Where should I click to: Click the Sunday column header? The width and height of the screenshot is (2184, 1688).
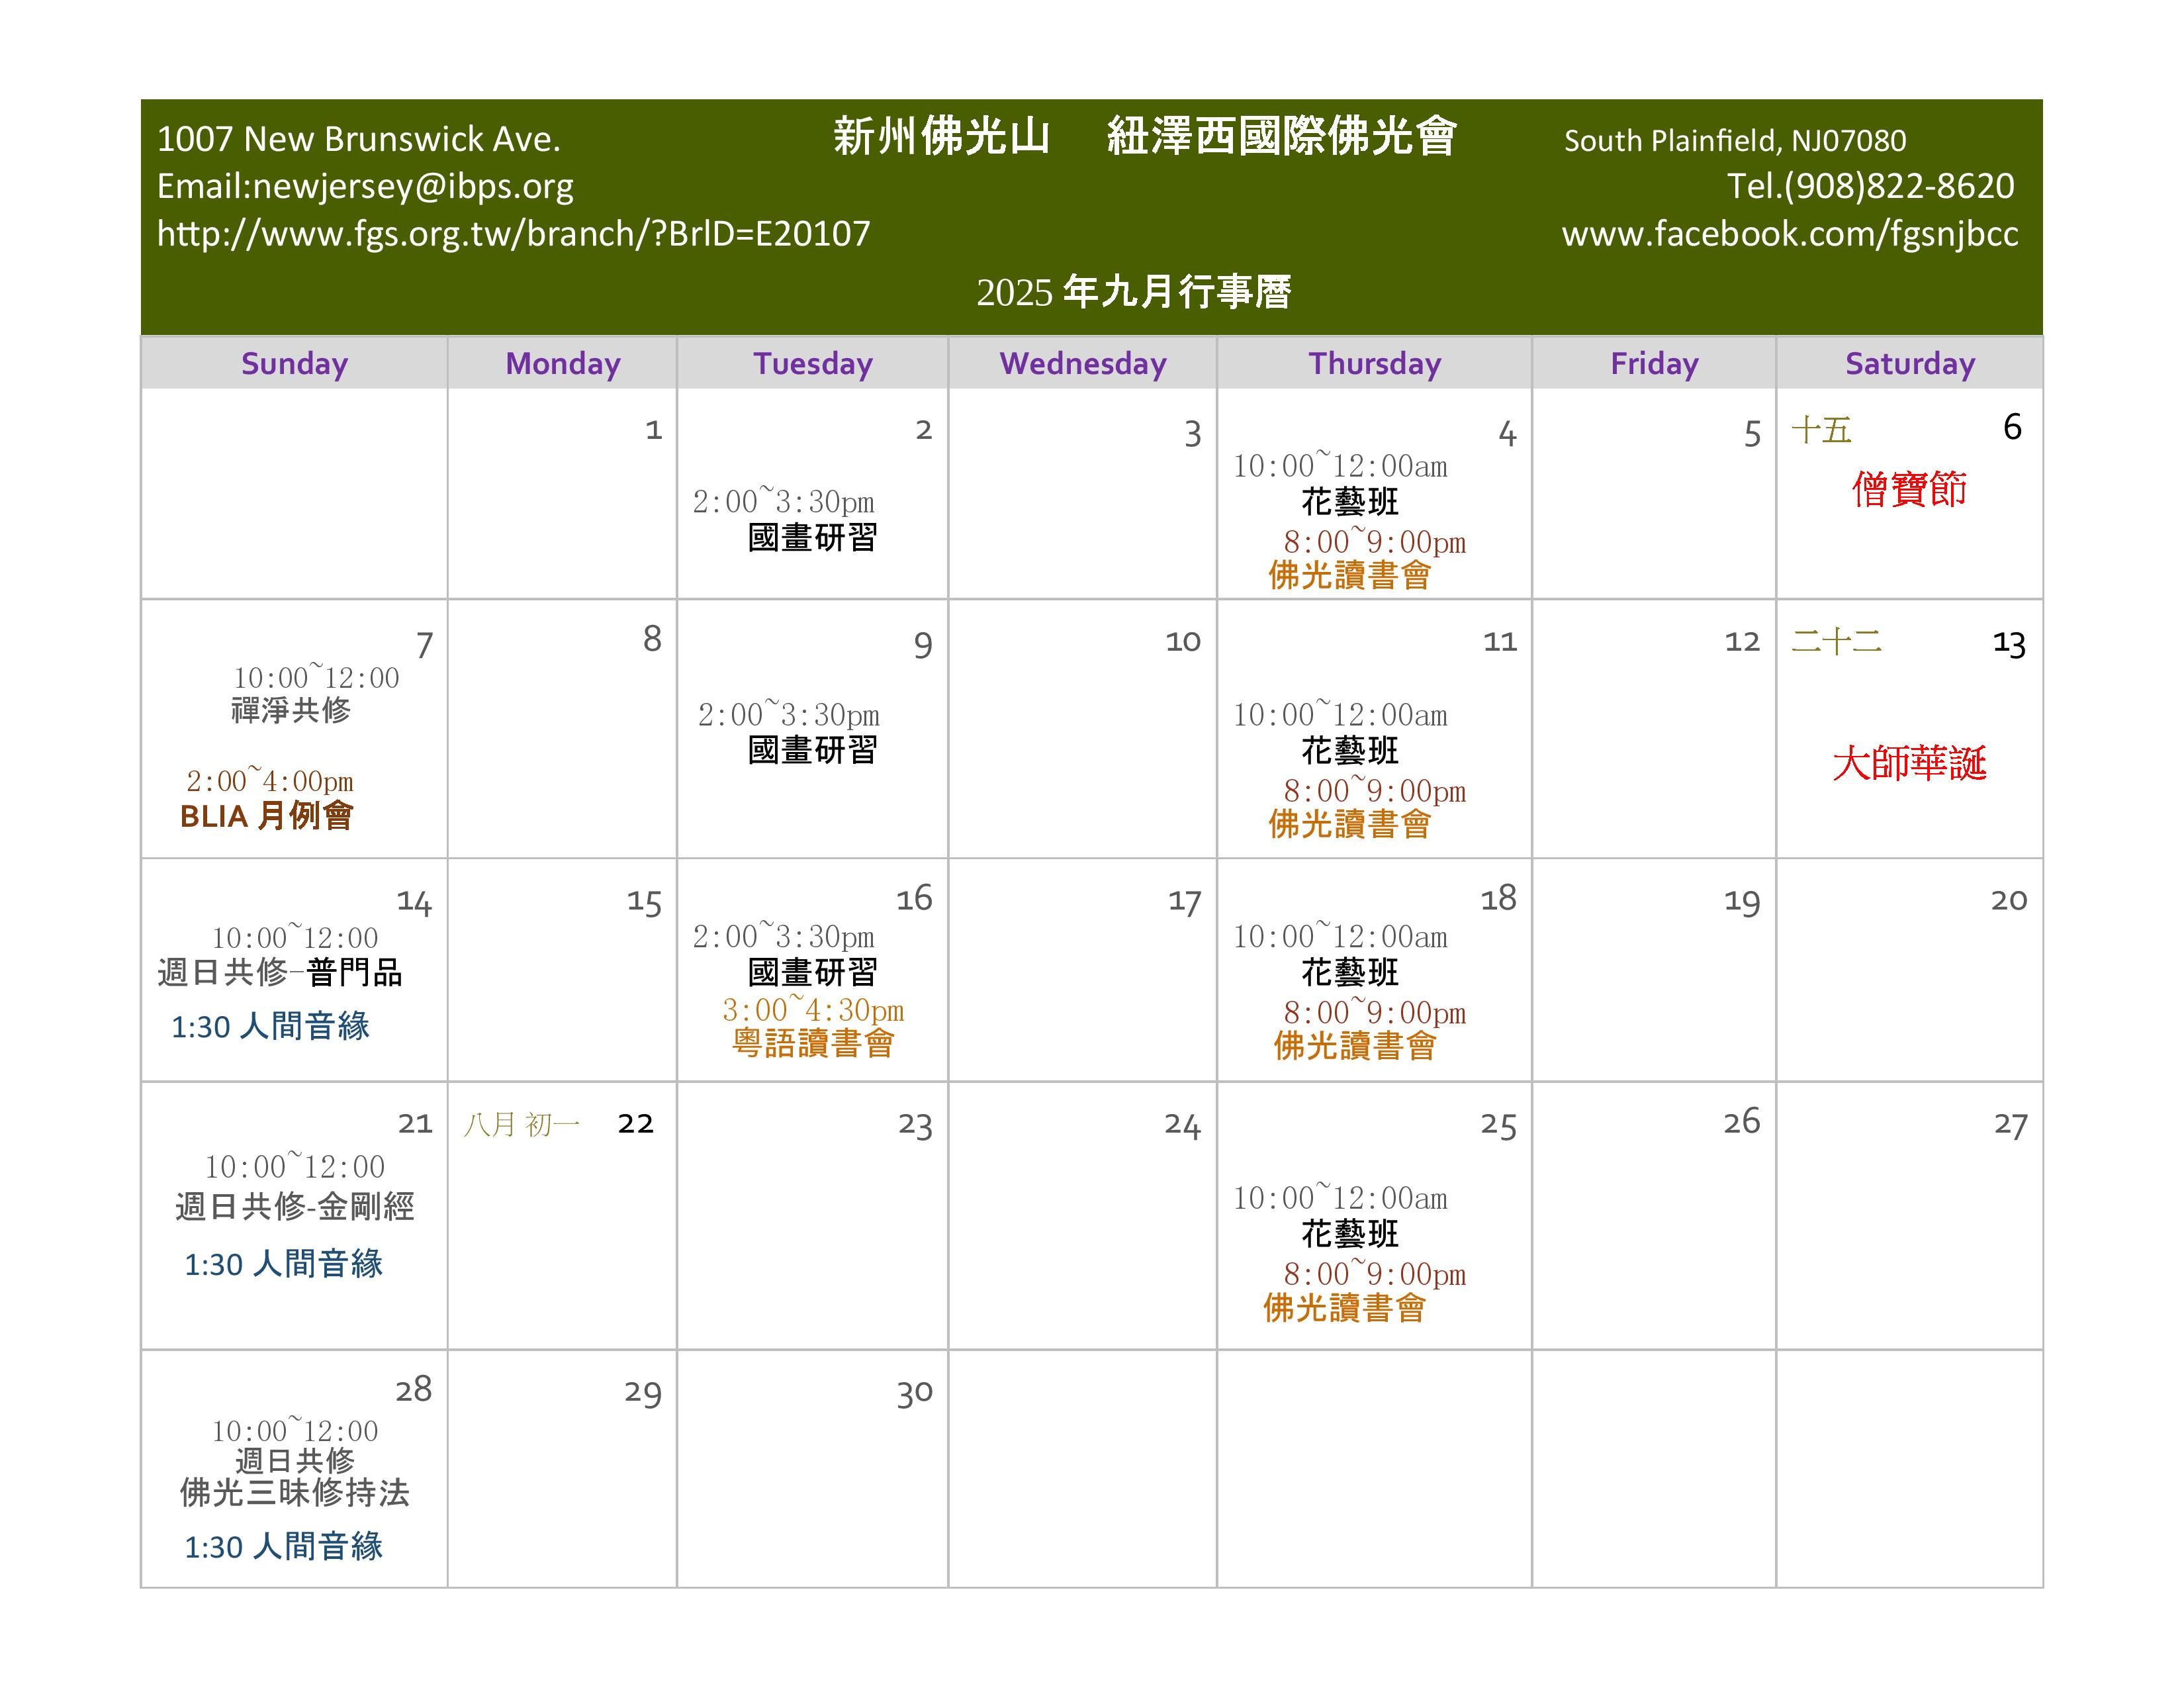pos(294,363)
